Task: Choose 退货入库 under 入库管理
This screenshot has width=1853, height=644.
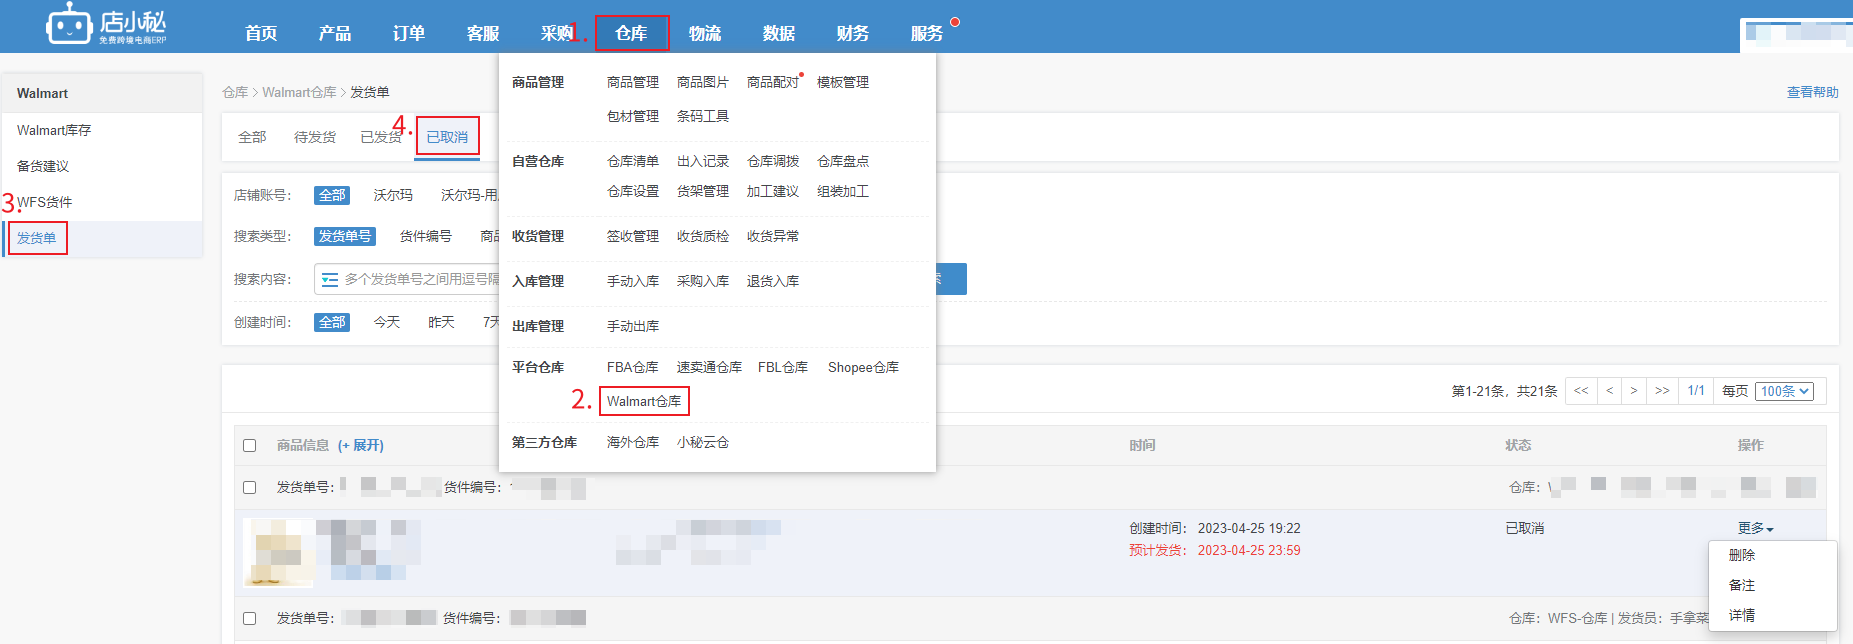Action: 773,281
